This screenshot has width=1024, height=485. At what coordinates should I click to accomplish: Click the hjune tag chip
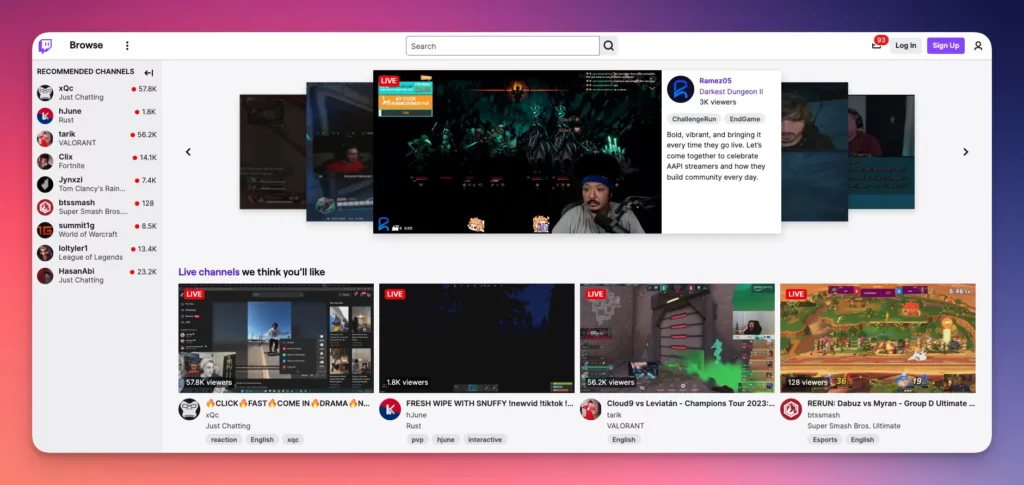pyautogui.click(x=446, y=439)
